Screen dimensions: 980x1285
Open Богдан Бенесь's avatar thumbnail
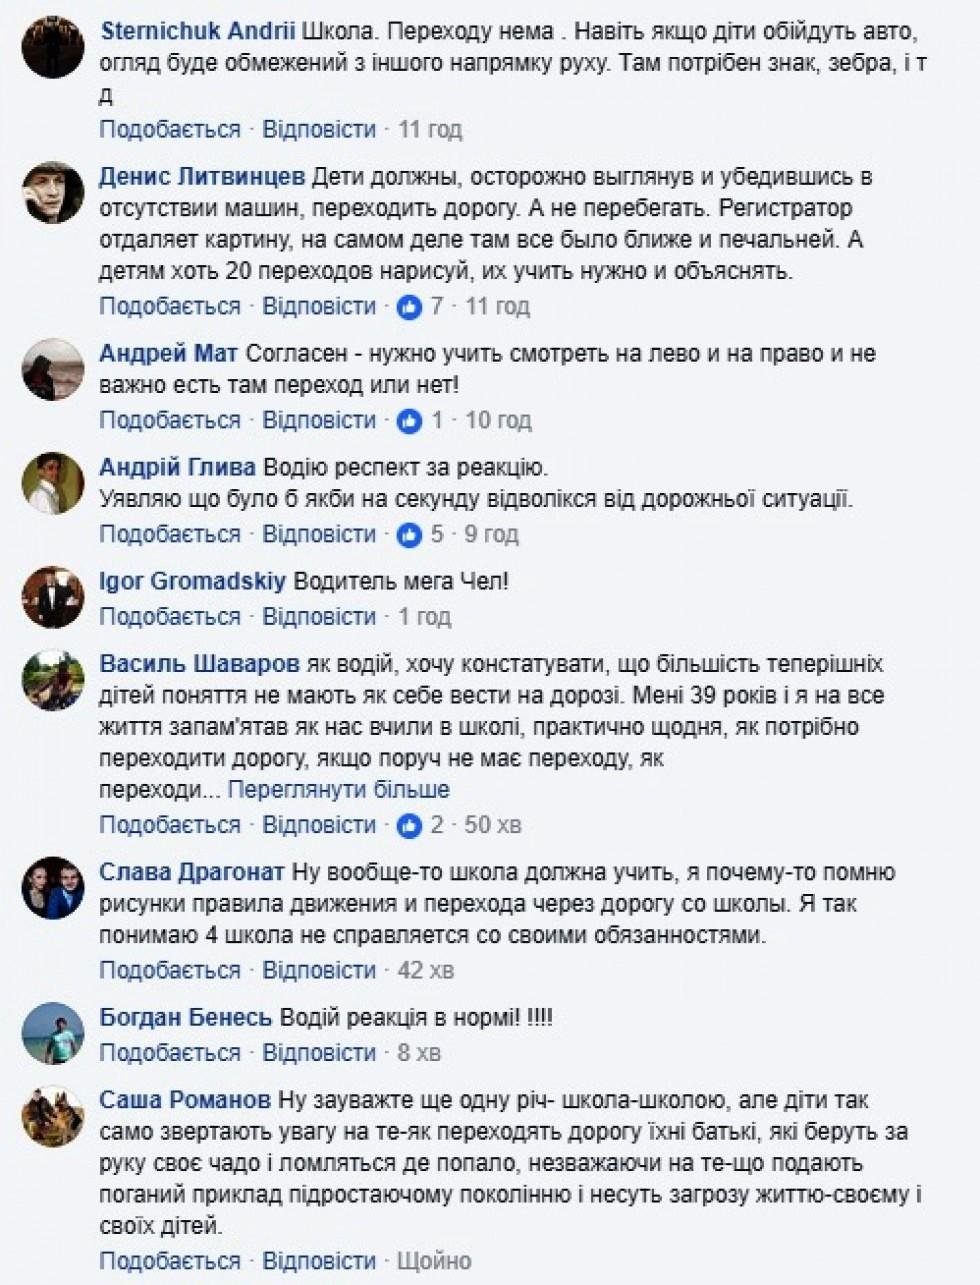tap(53, 1033)
